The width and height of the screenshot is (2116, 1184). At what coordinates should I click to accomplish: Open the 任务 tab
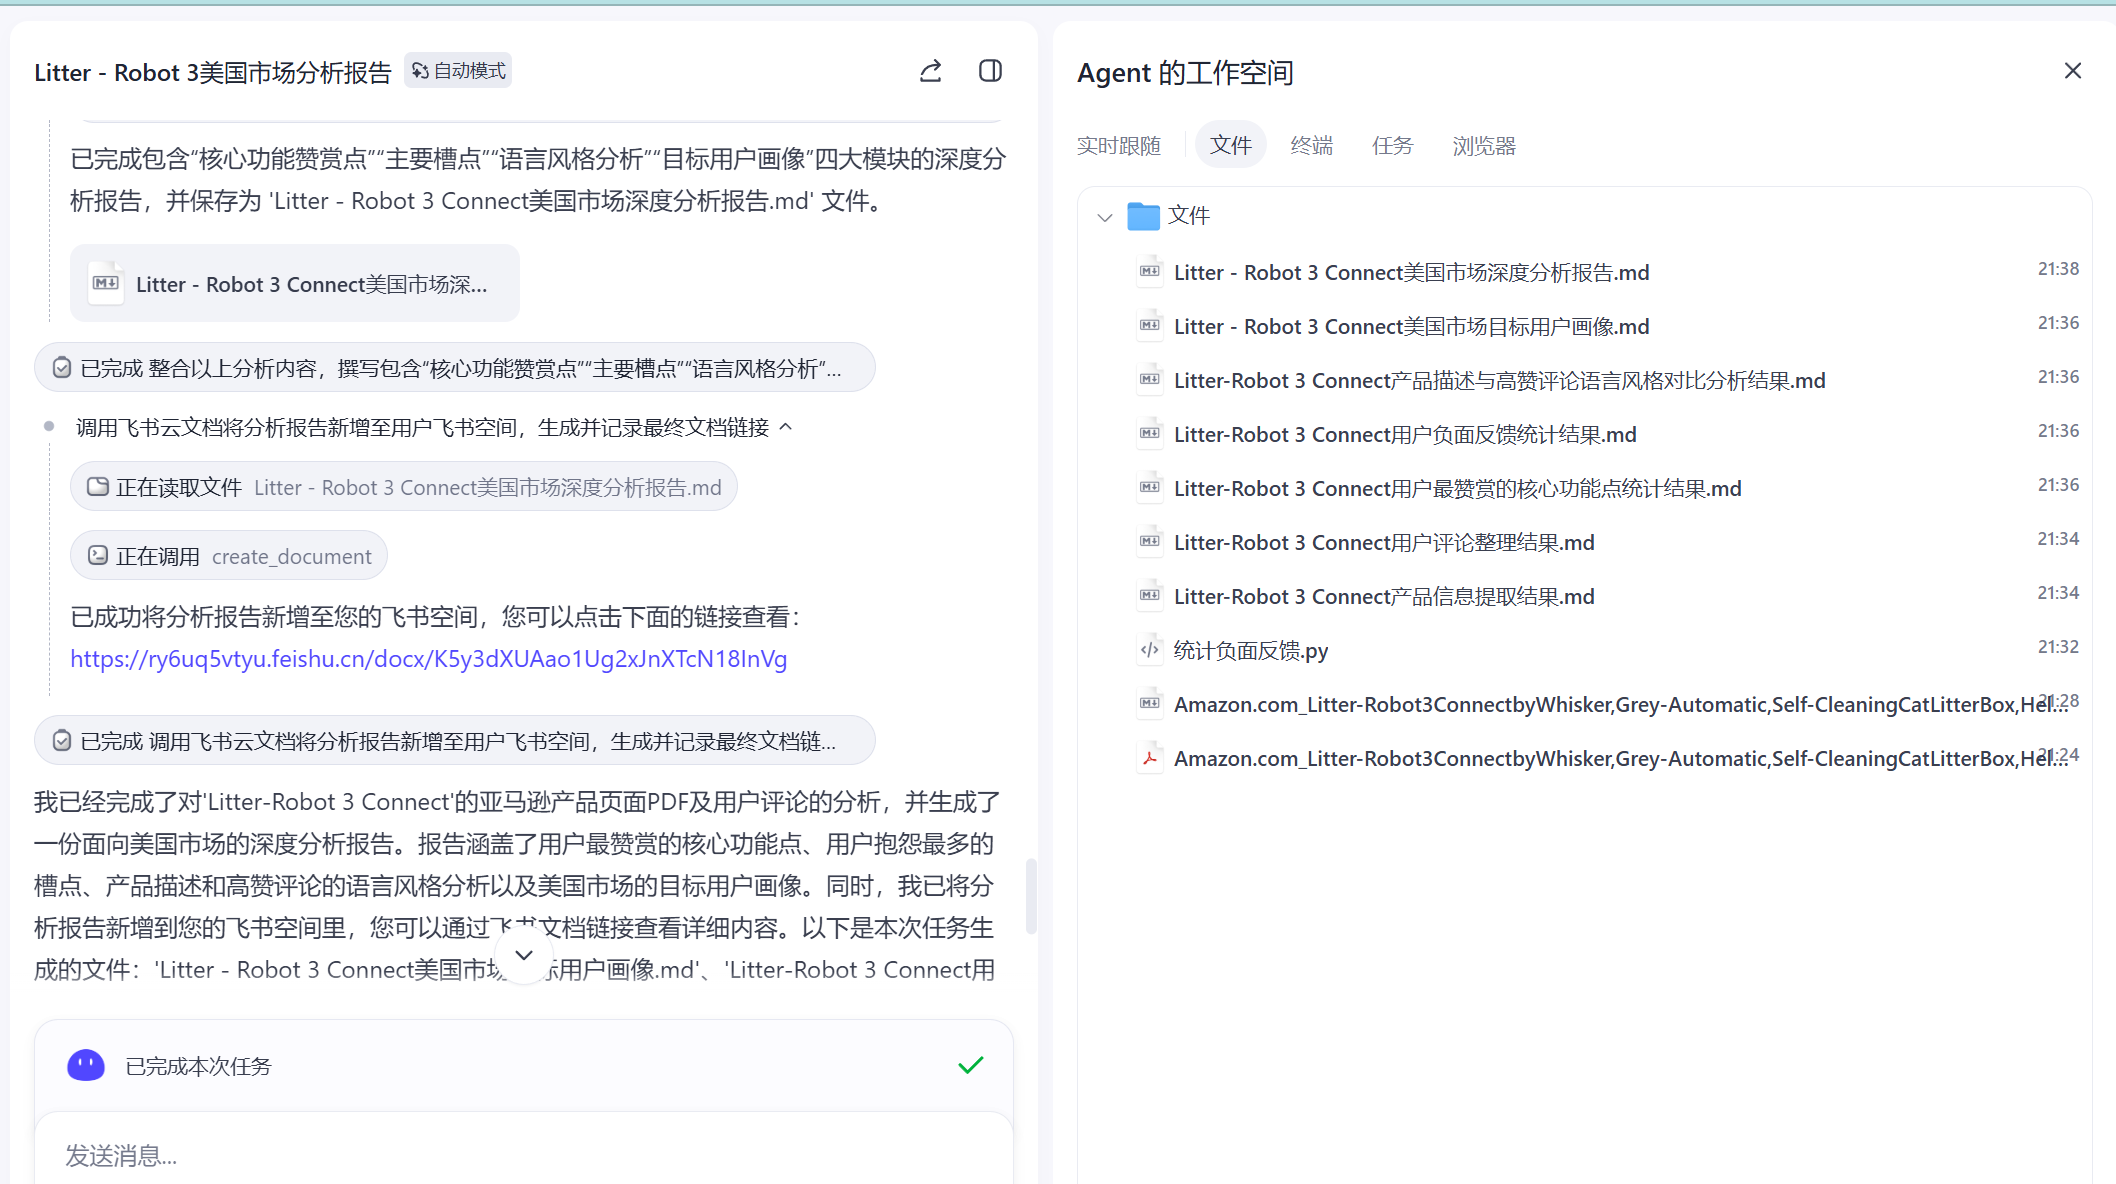[x=1392, y=146]
